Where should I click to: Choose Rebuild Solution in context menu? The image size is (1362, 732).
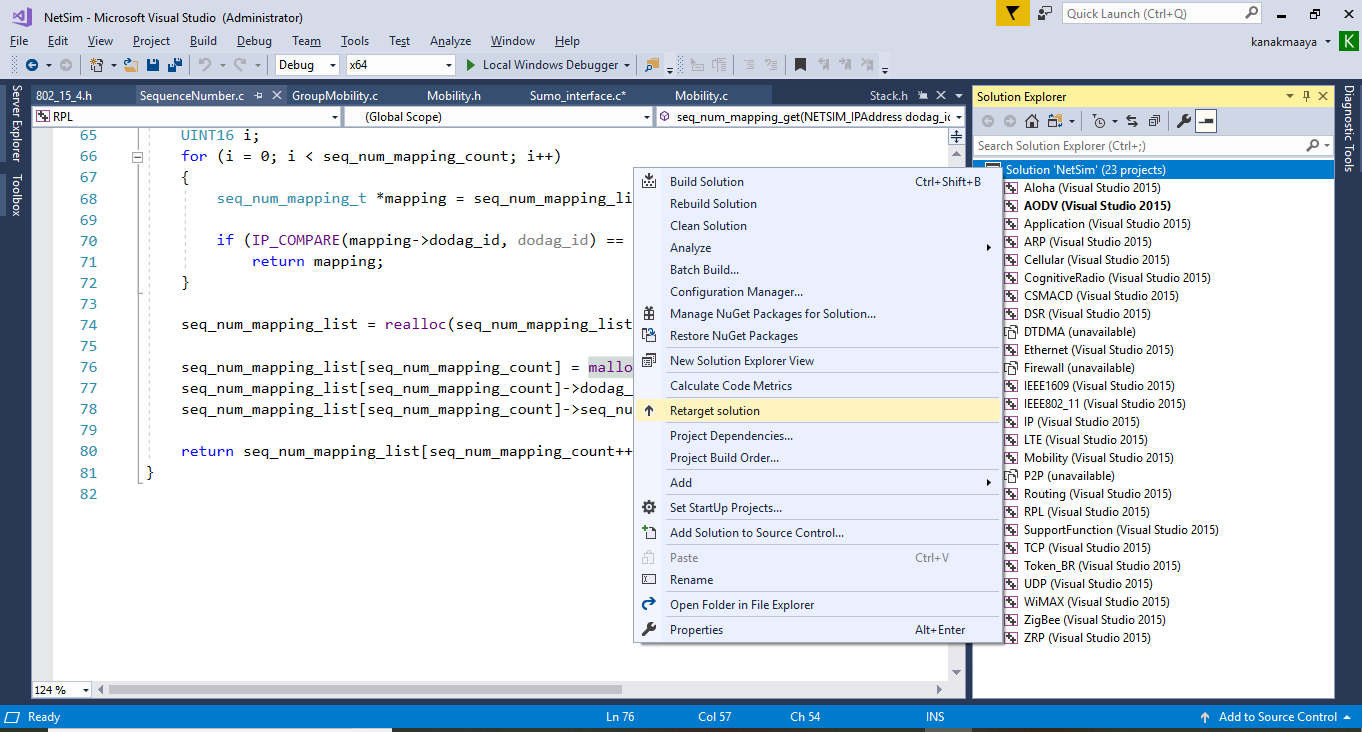(x=817, y=204)
